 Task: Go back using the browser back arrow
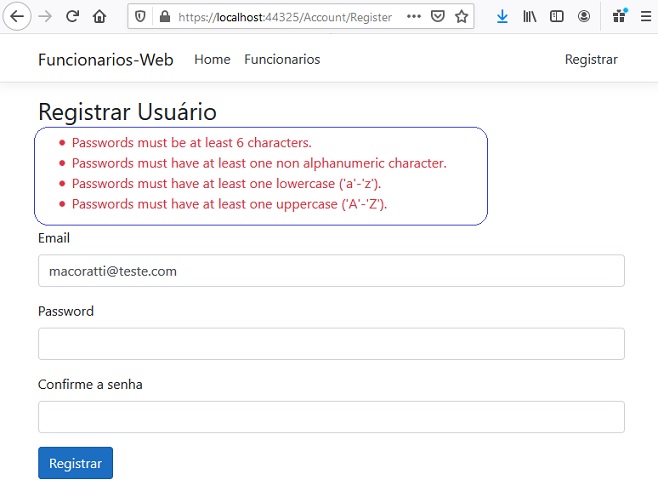17,16
